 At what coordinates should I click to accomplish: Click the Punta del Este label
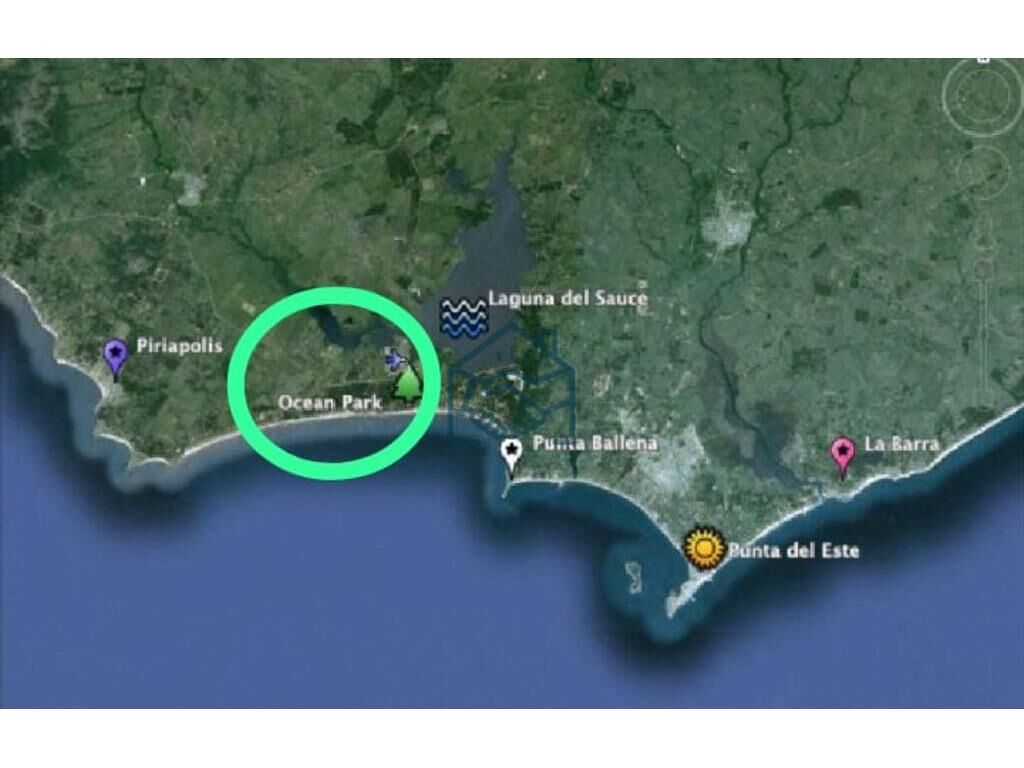click(x=793, y=551)
